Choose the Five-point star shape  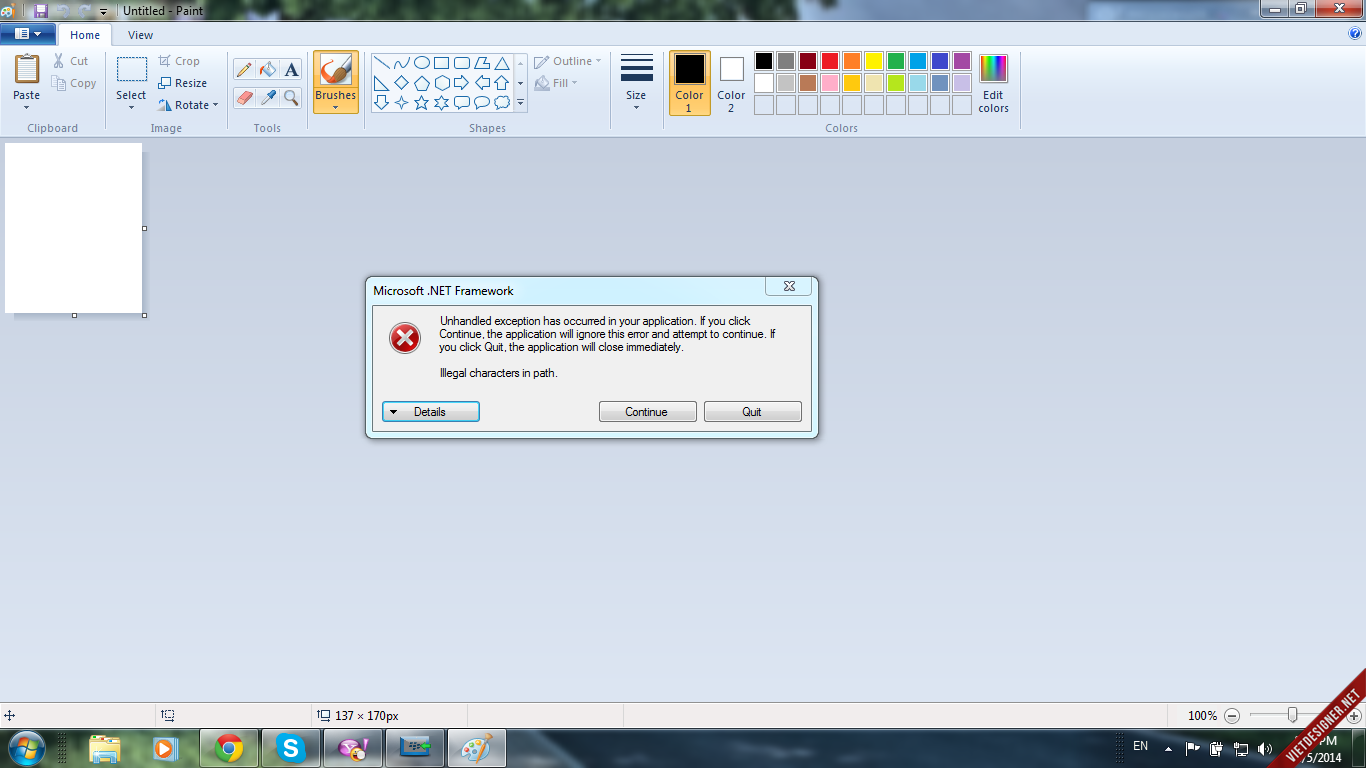(x=421, y=102)
